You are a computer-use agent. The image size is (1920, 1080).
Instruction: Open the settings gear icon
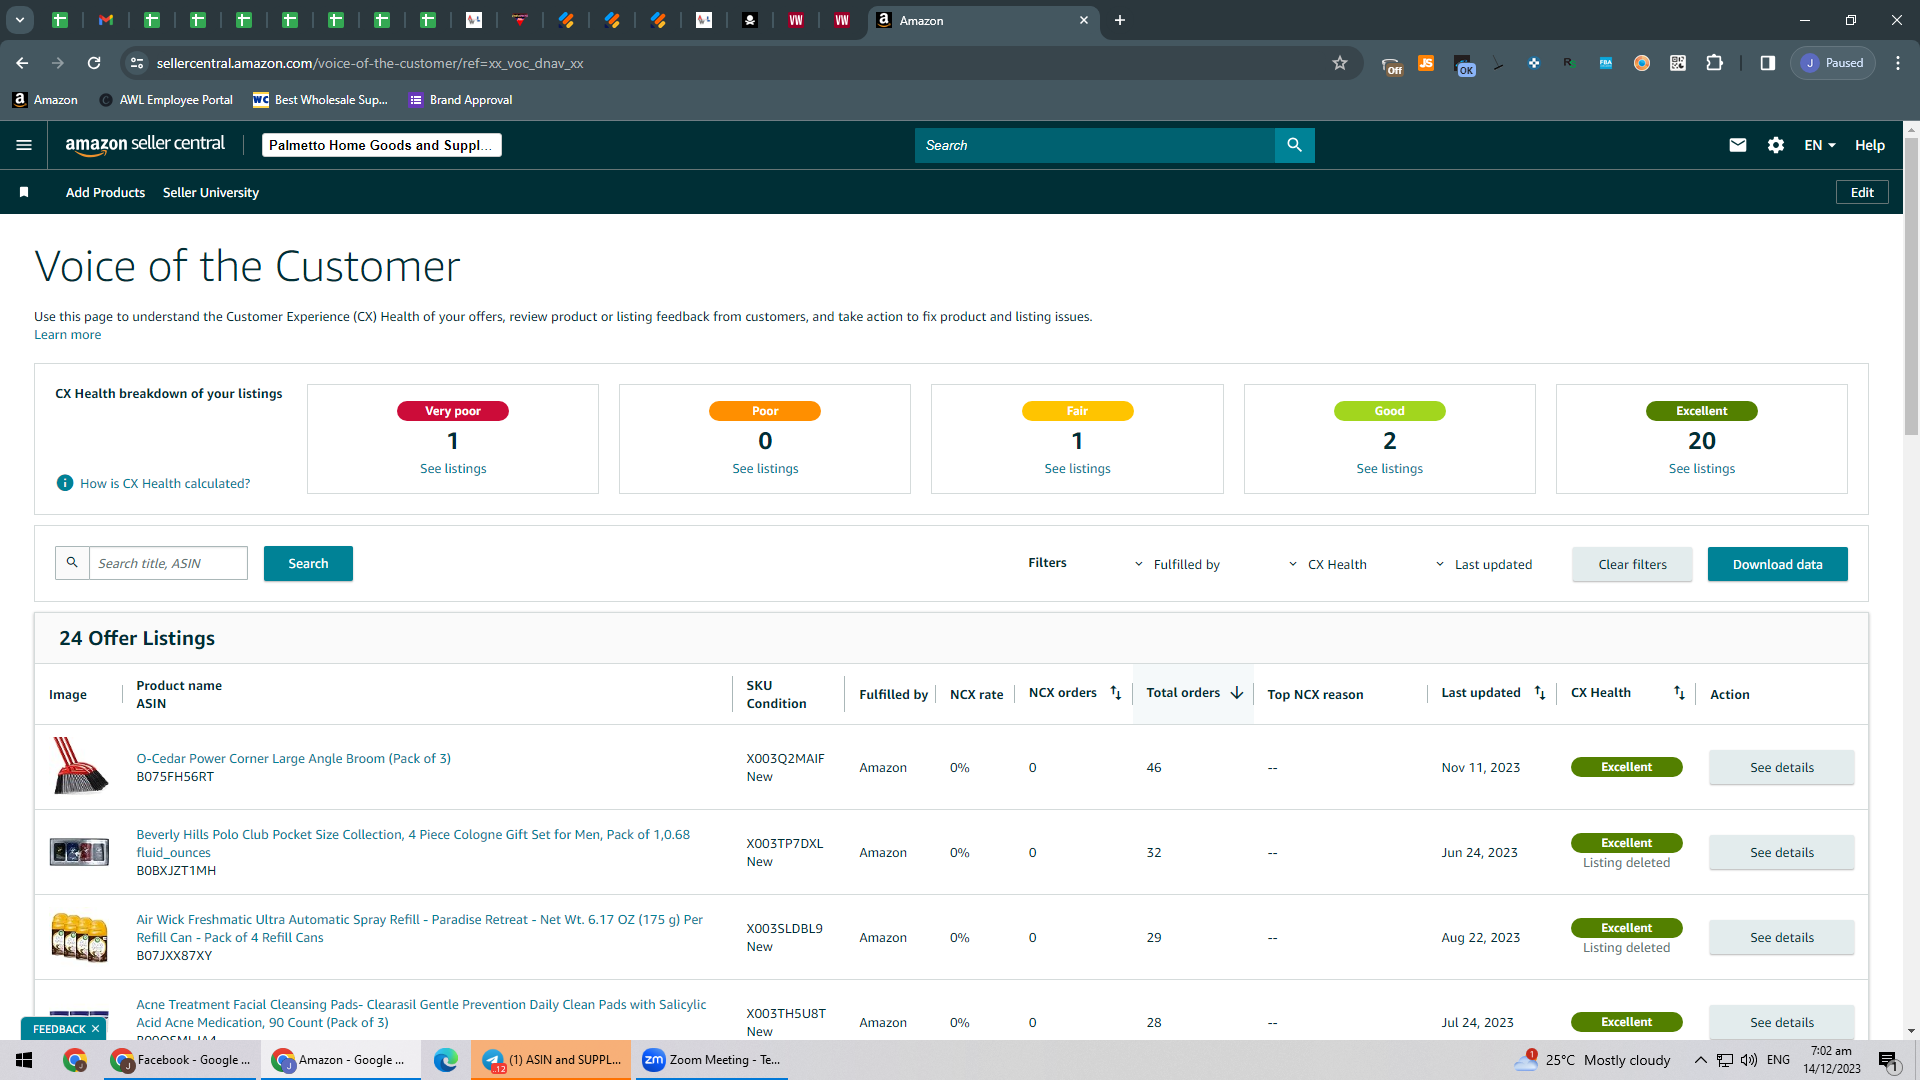click(x=1776, y=145)
